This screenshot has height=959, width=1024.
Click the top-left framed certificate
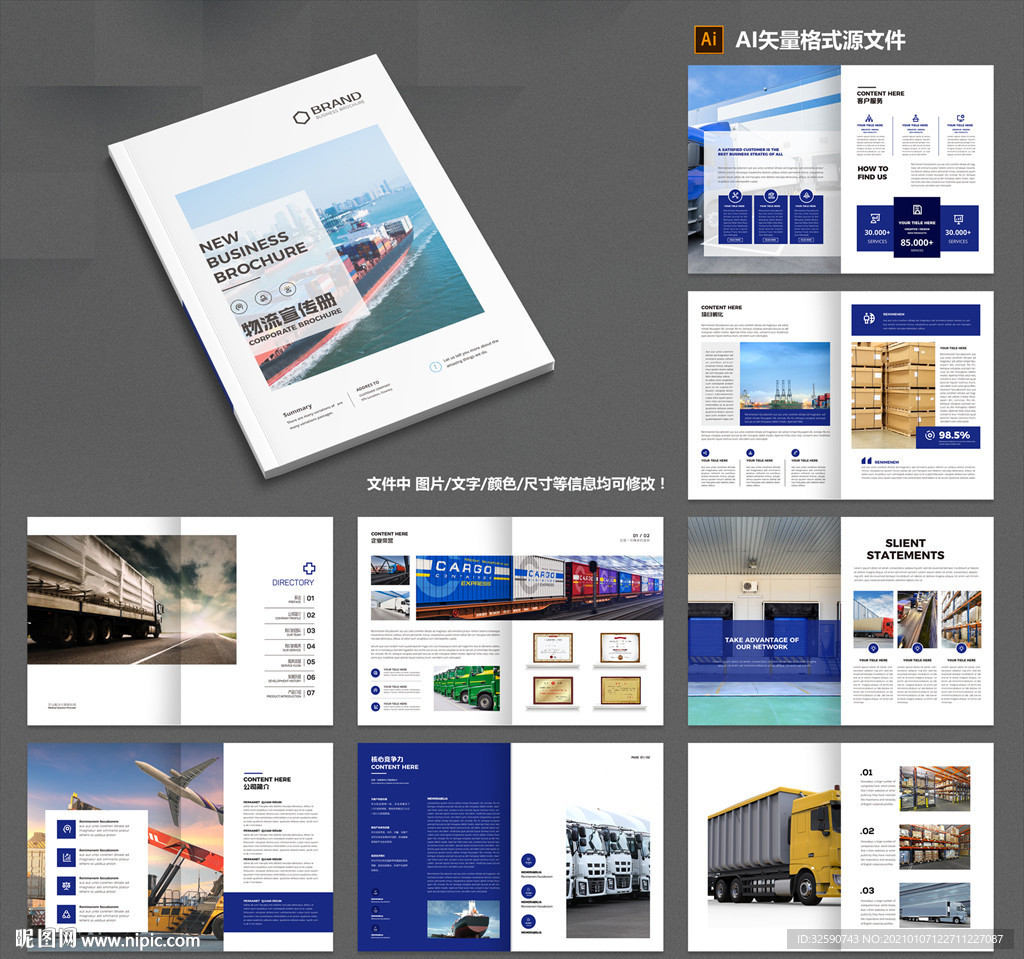553,647
